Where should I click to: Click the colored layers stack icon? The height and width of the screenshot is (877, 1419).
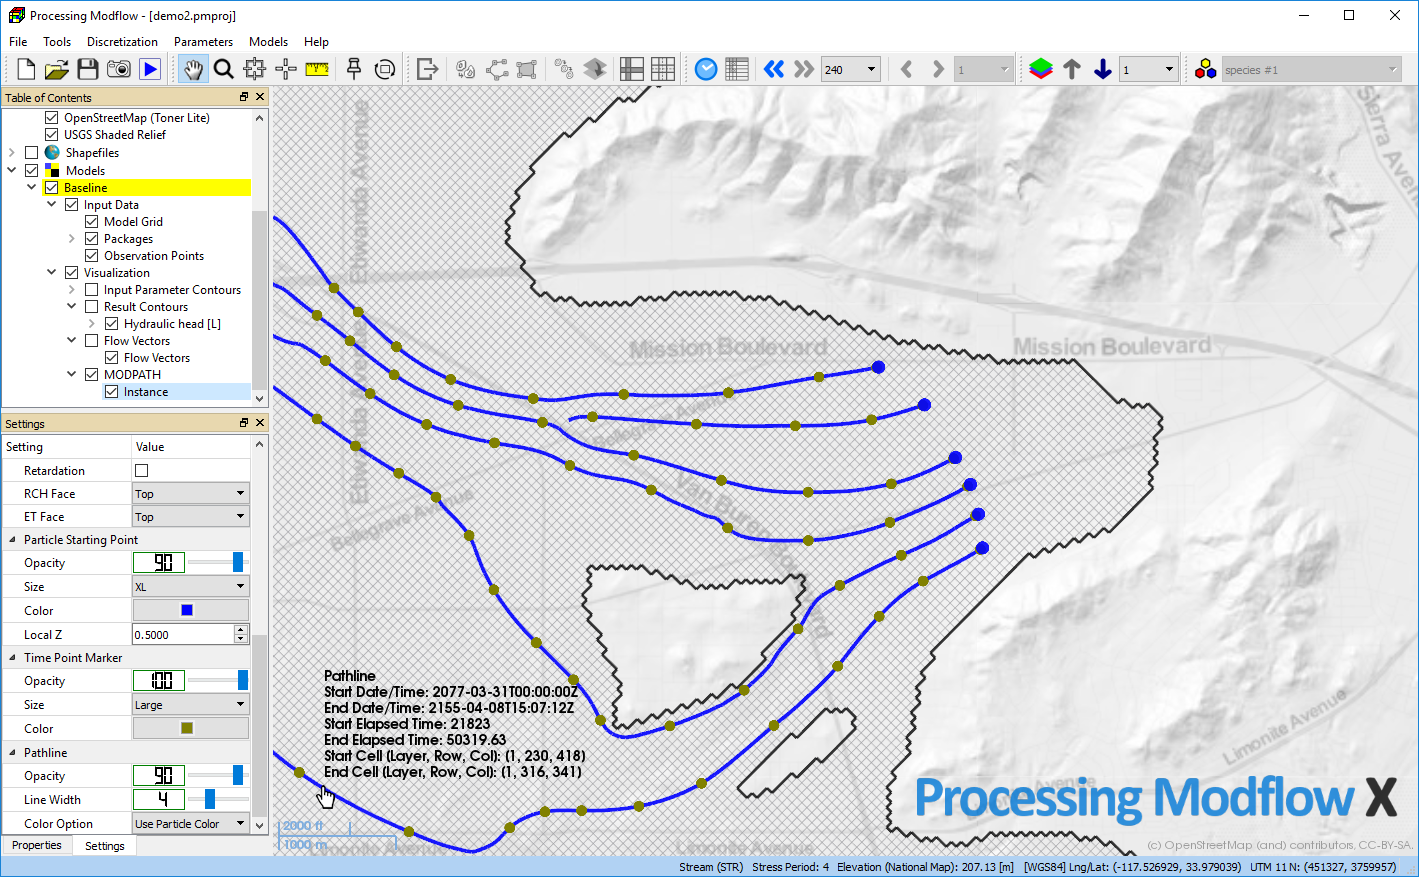(x=1041, y=69)
